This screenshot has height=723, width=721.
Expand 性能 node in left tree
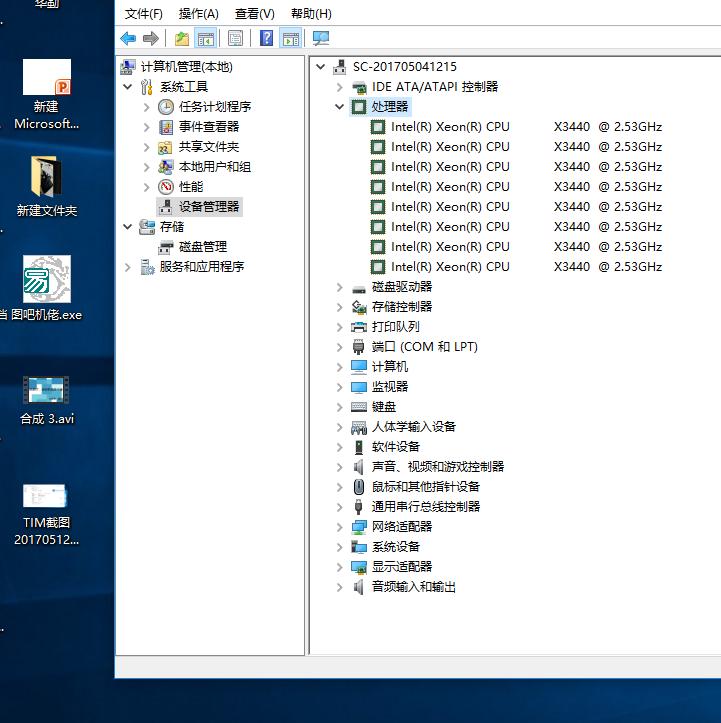[147, 187]
